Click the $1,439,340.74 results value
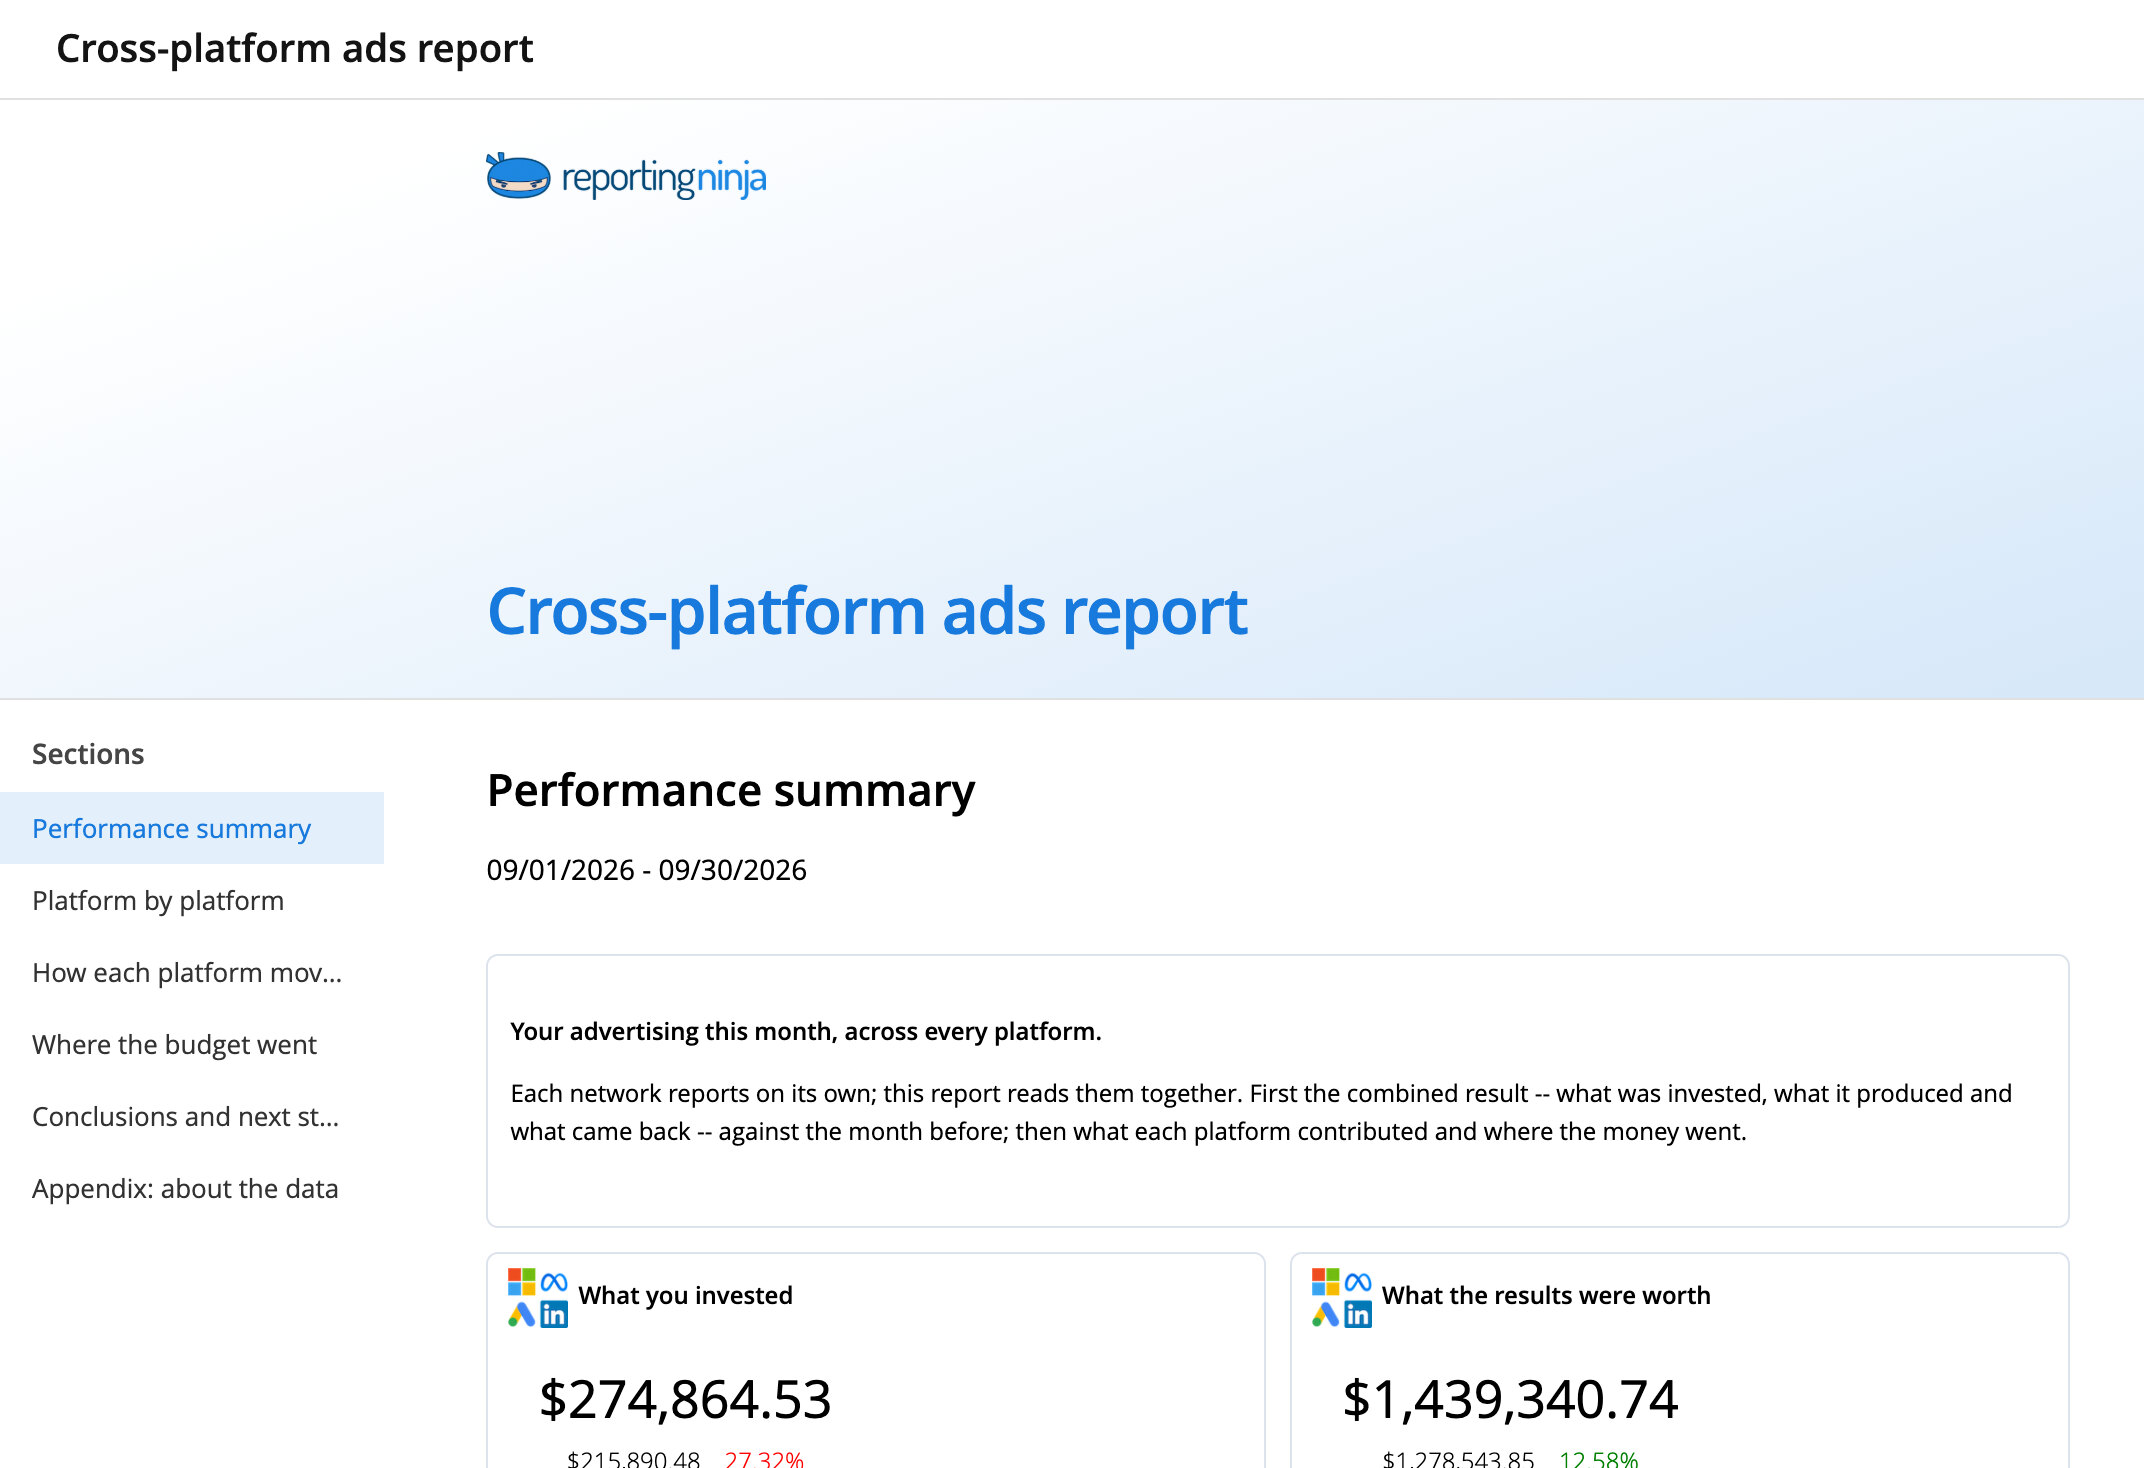 (1510, 1398)
